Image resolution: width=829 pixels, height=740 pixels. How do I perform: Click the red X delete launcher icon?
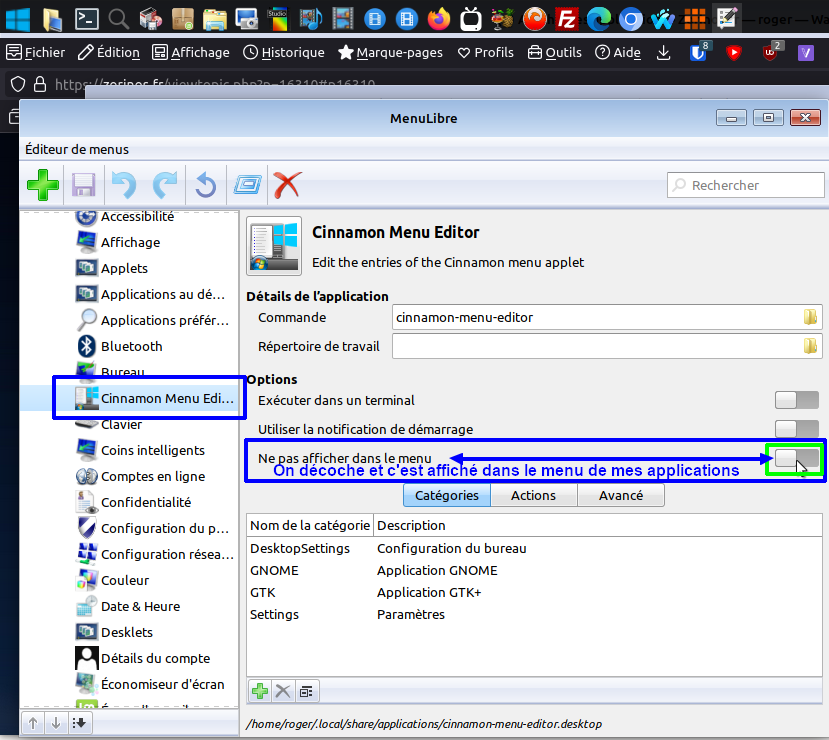288,185
